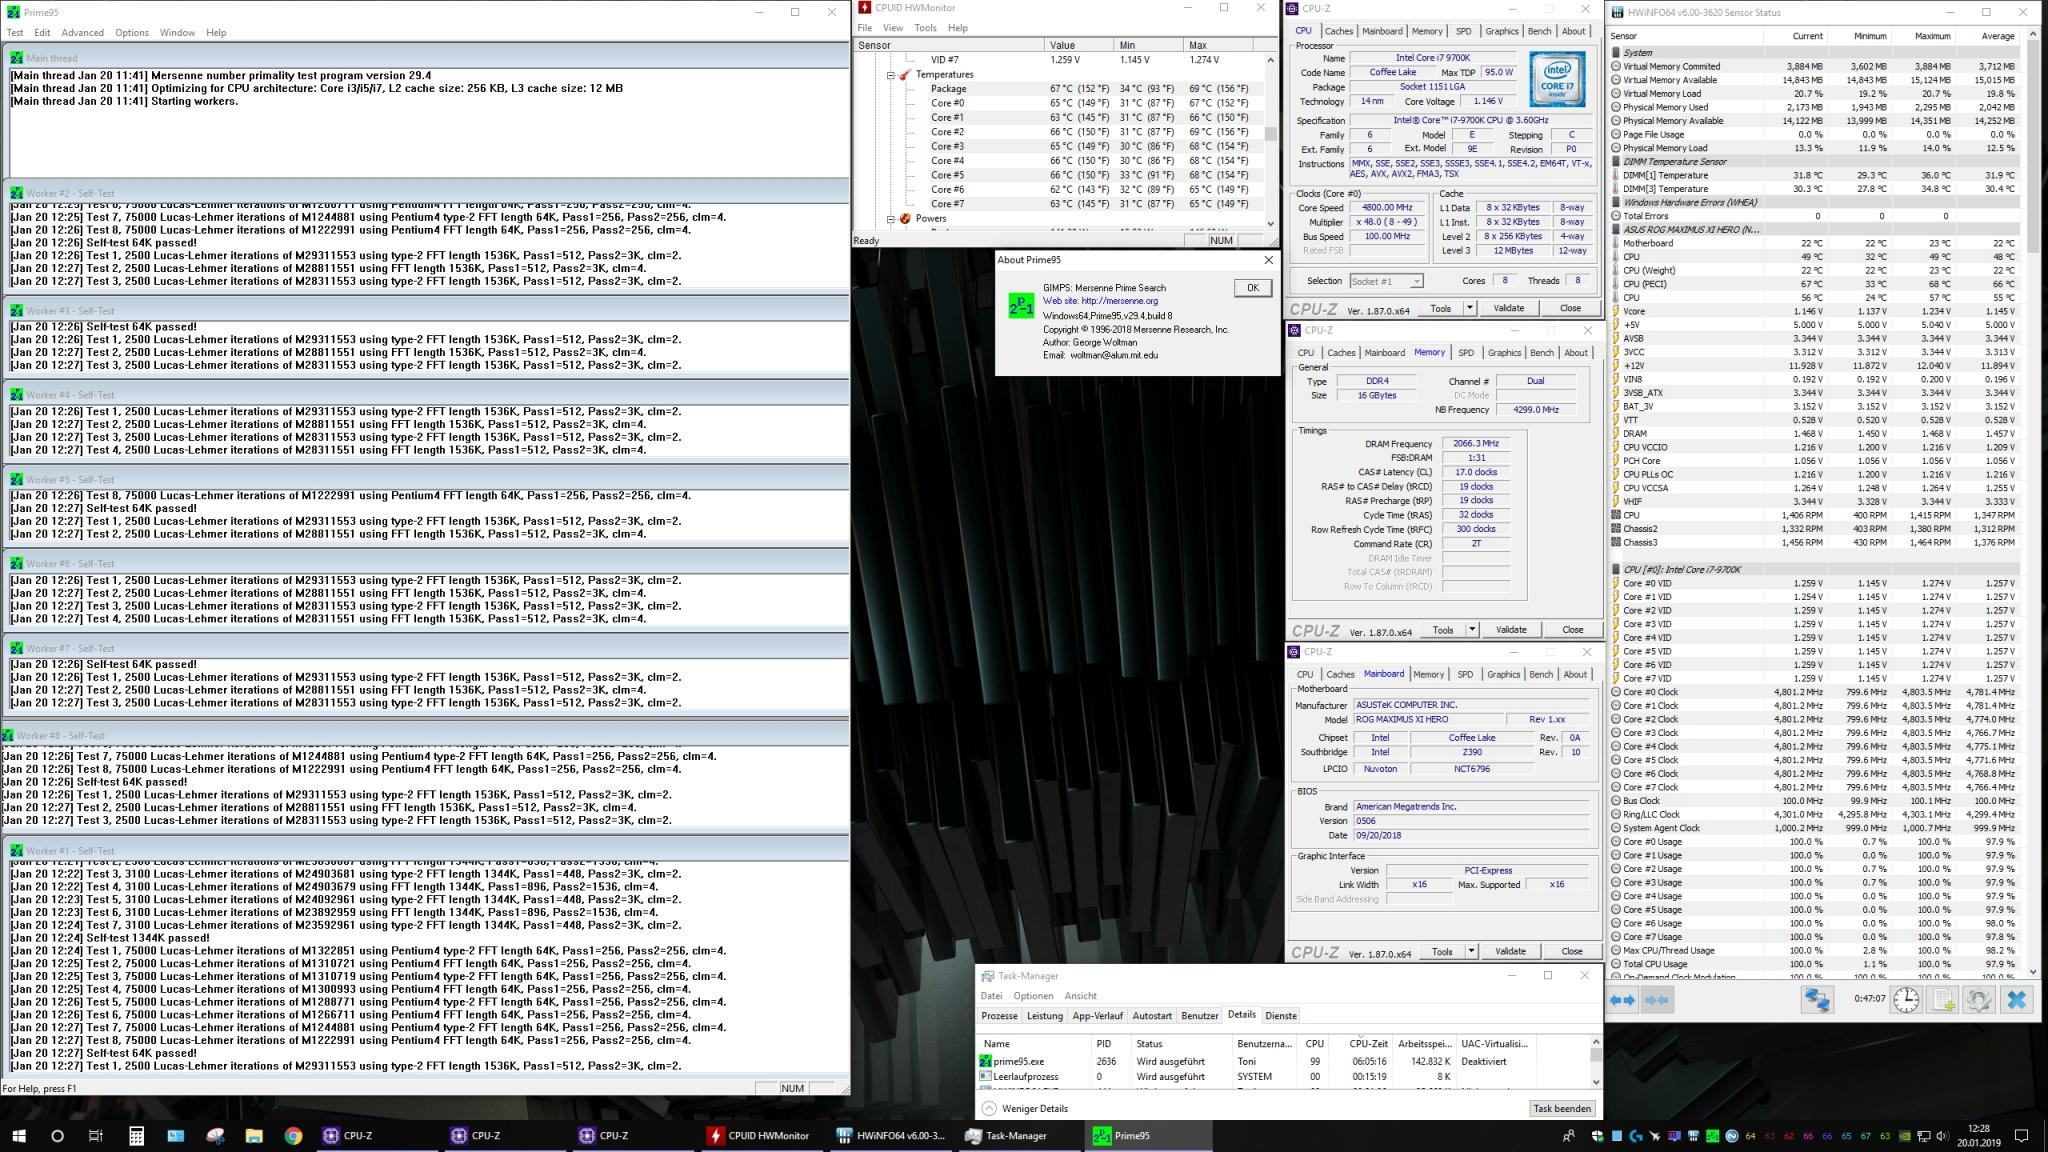Open Tools dropdown arrow in CPU-Z Mainboard window

tap(1470, 951)
